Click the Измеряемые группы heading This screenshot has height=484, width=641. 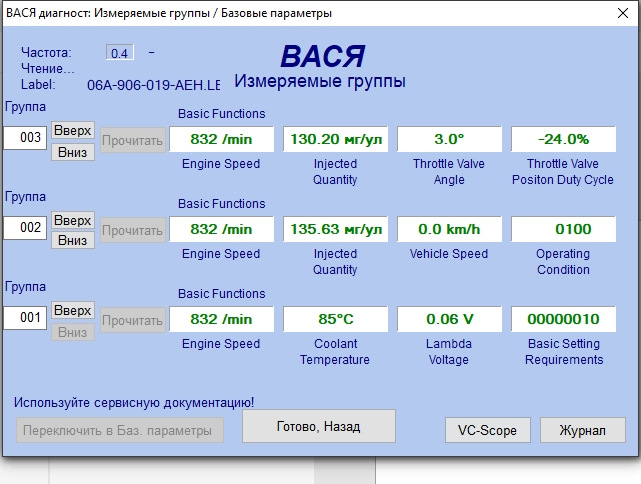320,81
